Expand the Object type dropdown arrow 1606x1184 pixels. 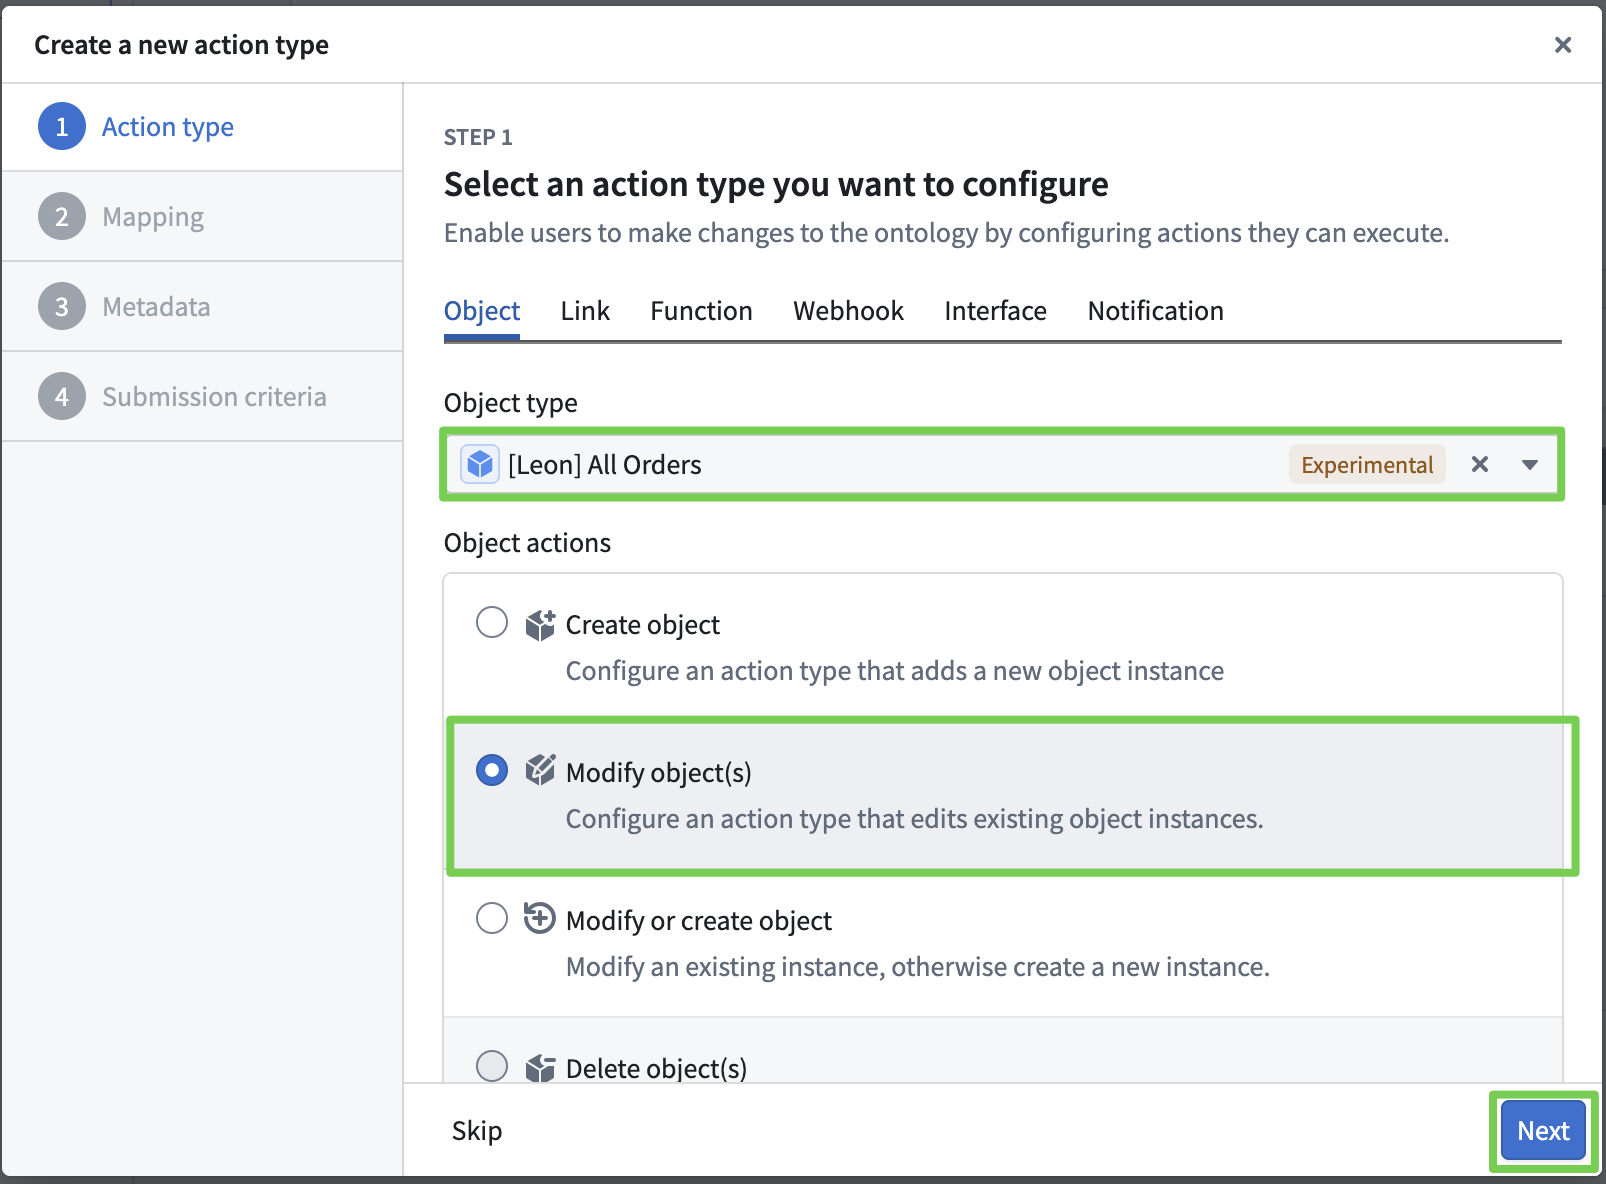[1529, 464]
